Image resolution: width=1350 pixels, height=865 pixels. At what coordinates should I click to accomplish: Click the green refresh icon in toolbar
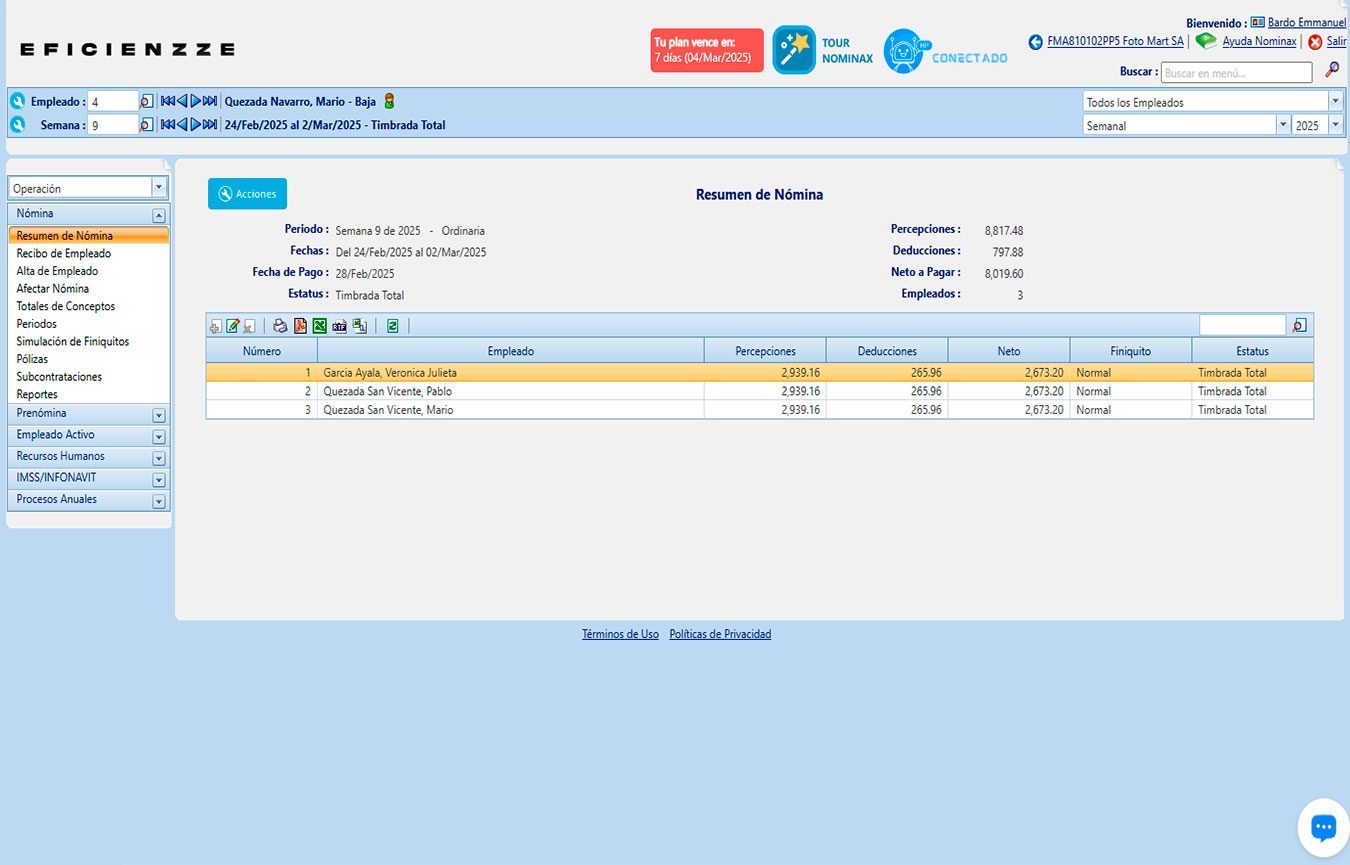tap(393, 326)
